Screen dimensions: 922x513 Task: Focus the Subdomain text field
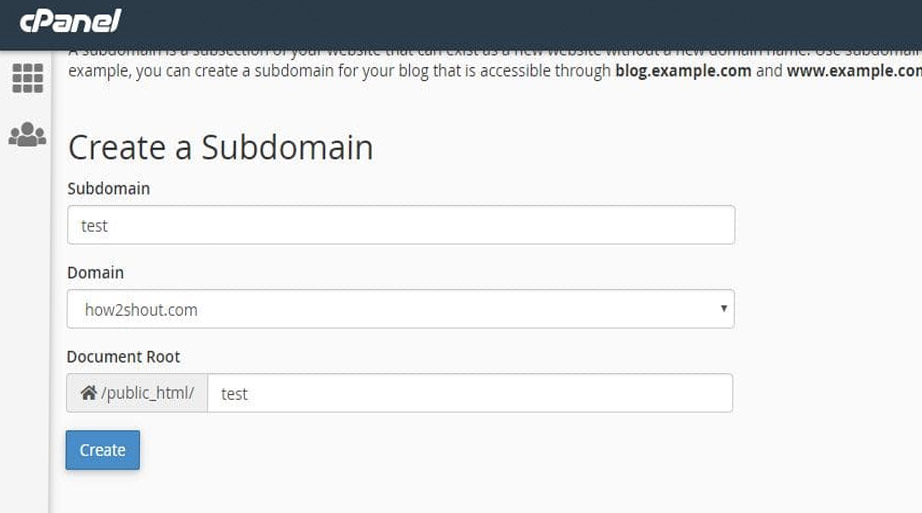click(x=400, y=225)
